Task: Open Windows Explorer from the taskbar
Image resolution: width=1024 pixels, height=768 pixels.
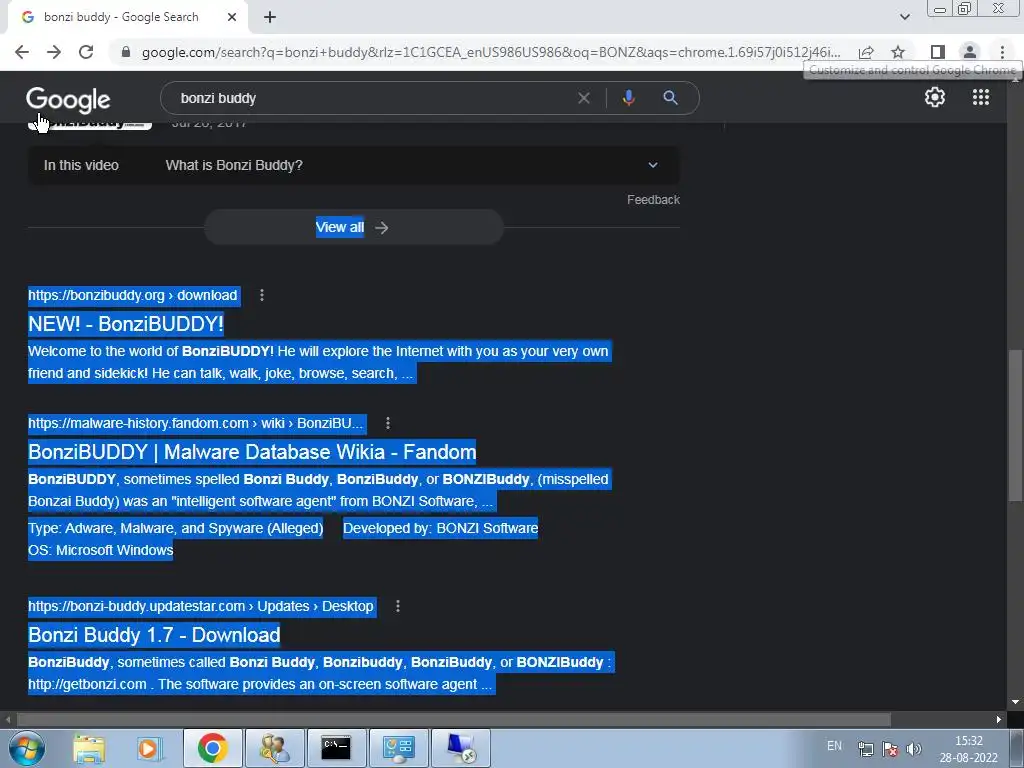Action: click(89, 748)
